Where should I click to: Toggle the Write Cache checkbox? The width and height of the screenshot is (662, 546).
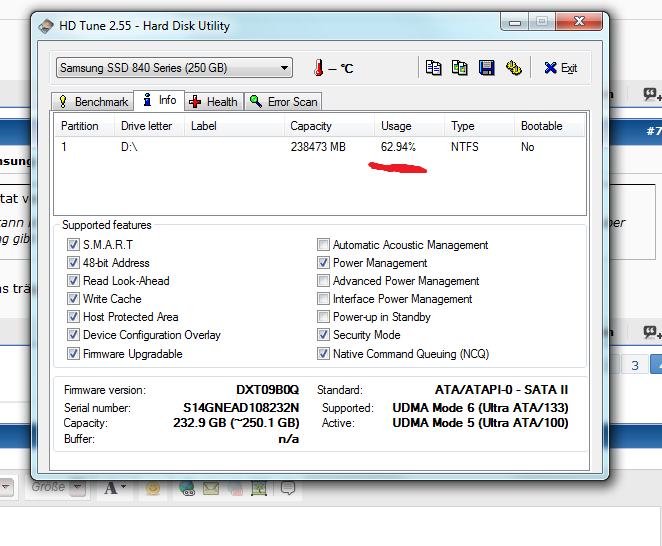click(x=73, y=299)
